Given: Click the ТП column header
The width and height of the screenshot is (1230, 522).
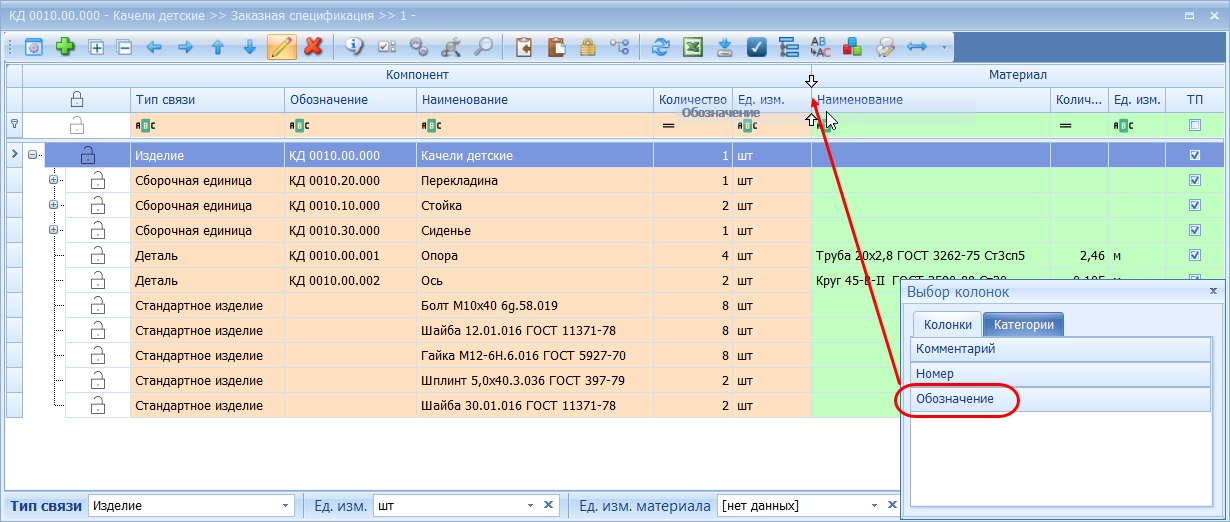Looking at the screenshot, I should (x=1195, y=100).
